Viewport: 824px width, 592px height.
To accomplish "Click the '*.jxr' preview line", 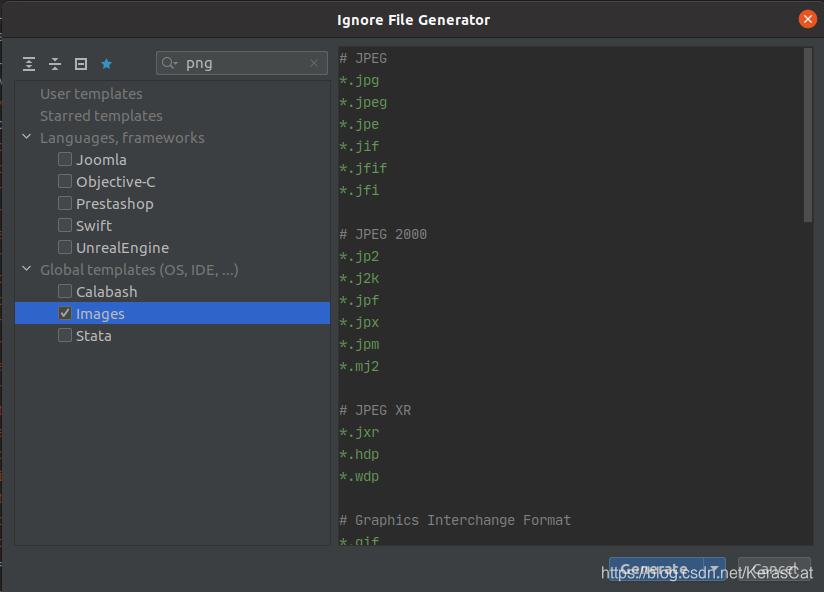I will pos(359,432).
